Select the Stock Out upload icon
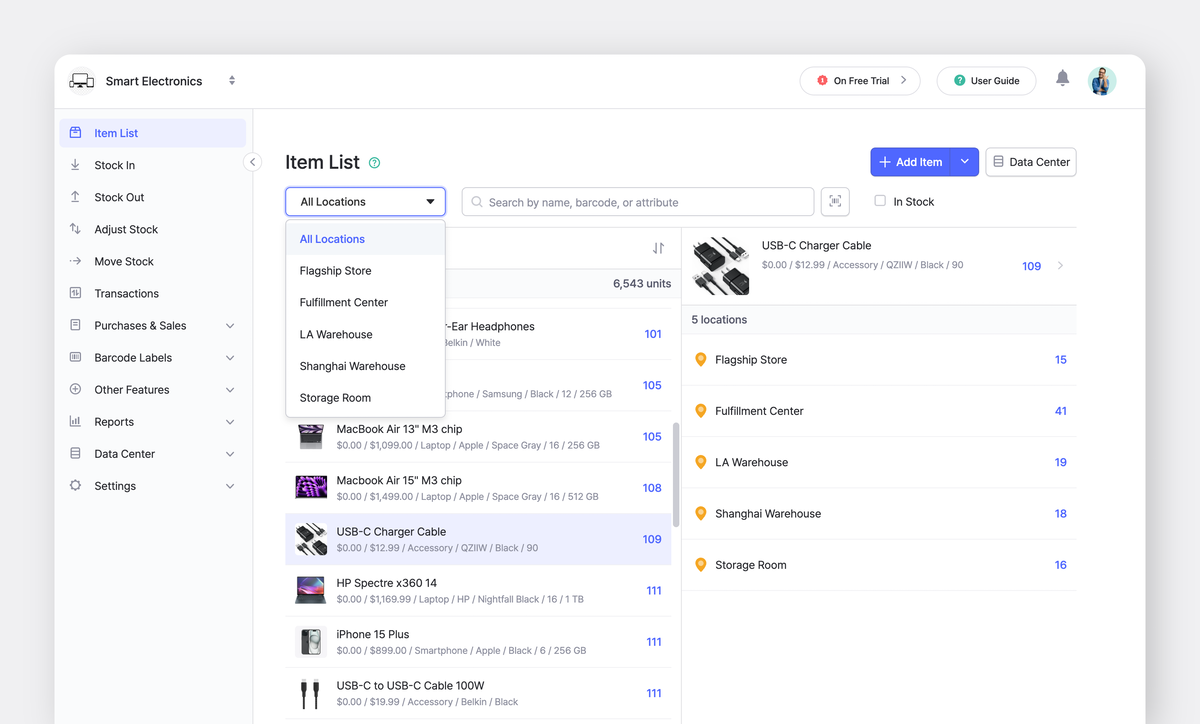1200x724 pixels. pyautogui.click(x=76, y=196)
